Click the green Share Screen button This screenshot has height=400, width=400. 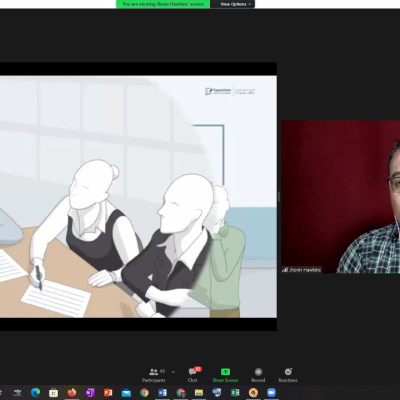[225, 375]
